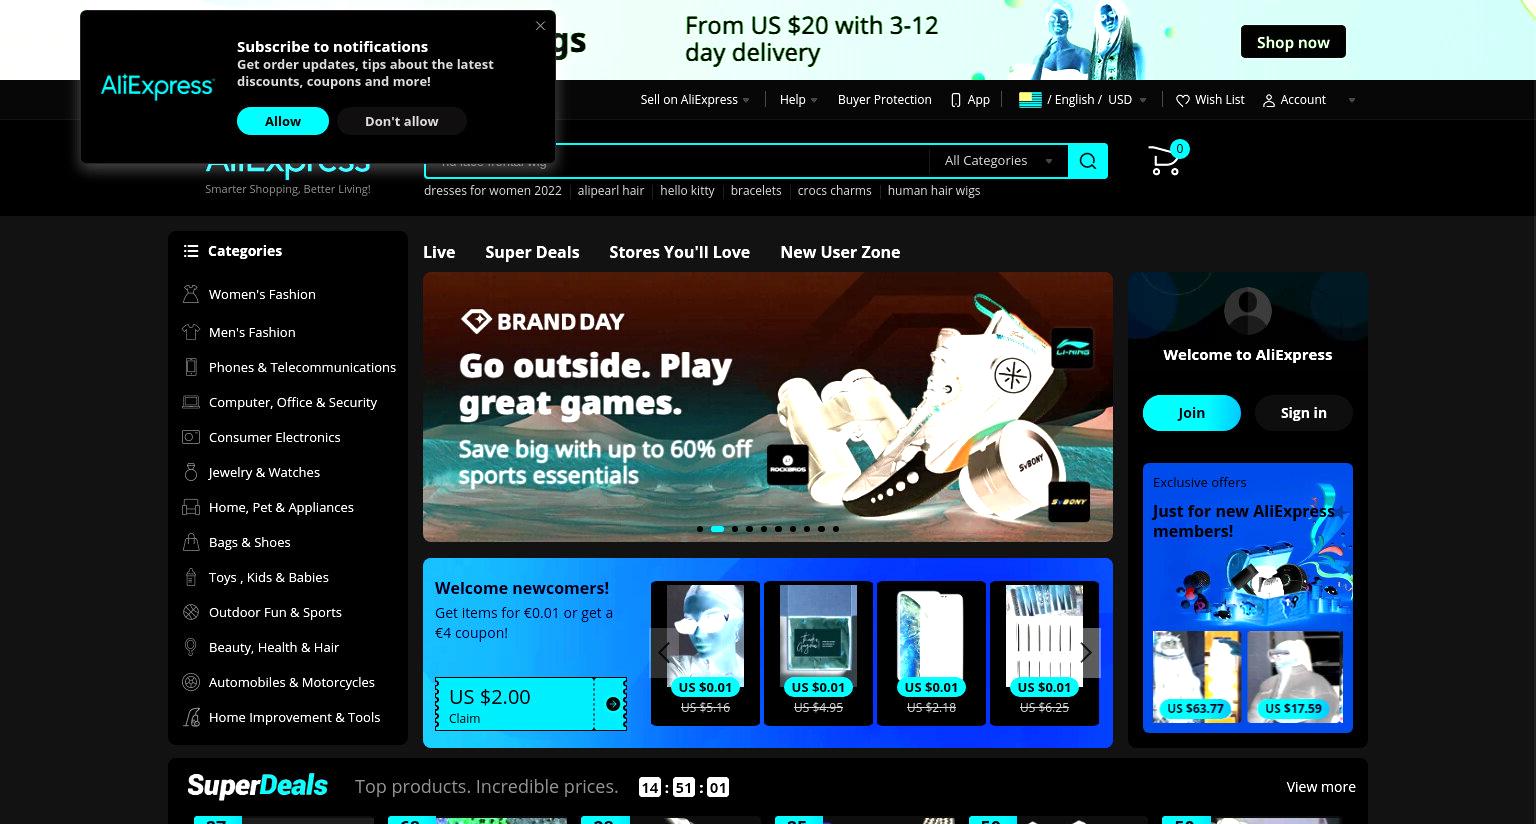Click the Sign in button
Viewport: 1536px width, 824px height.
click(x=1304, y=413)
